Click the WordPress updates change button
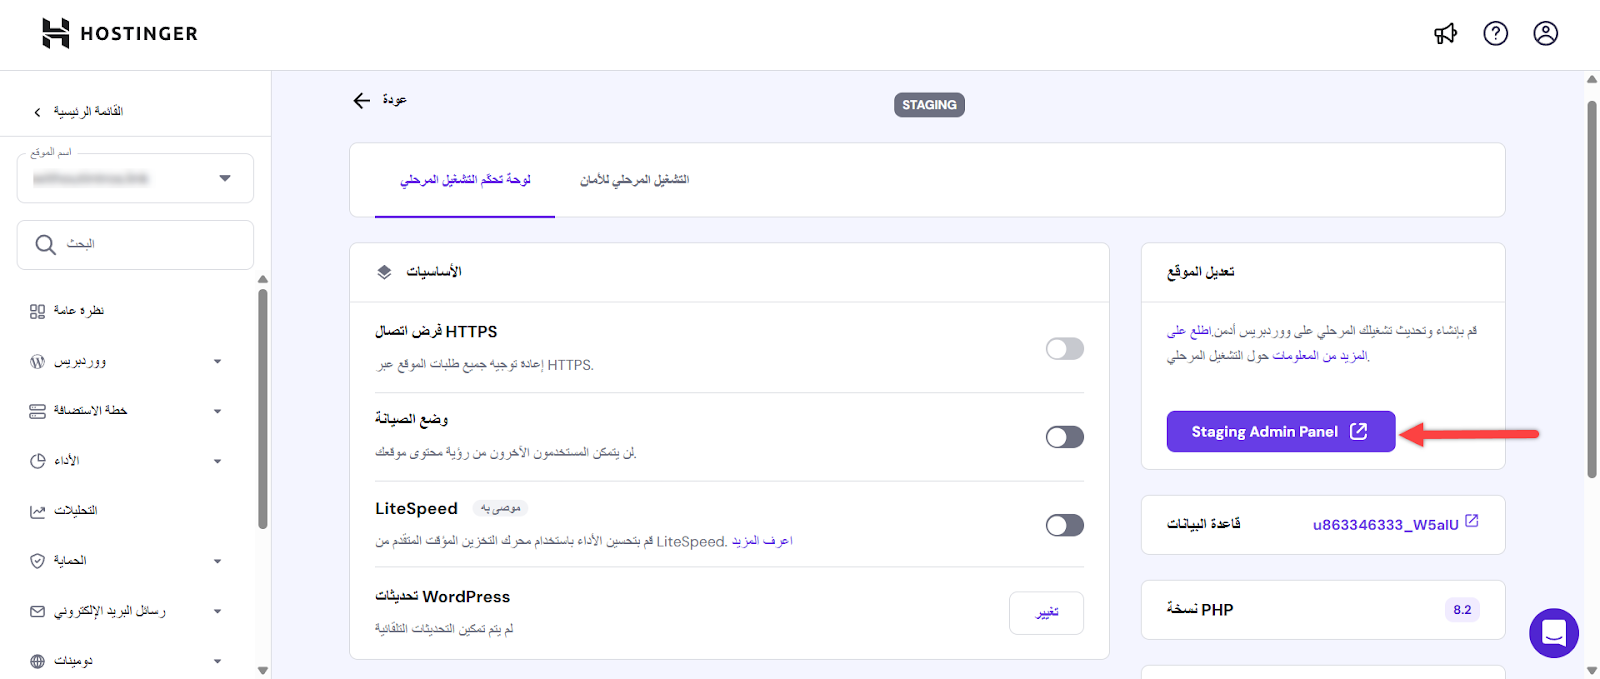This screenshot has height=679, width=1600. click(x=1046, y=612)
